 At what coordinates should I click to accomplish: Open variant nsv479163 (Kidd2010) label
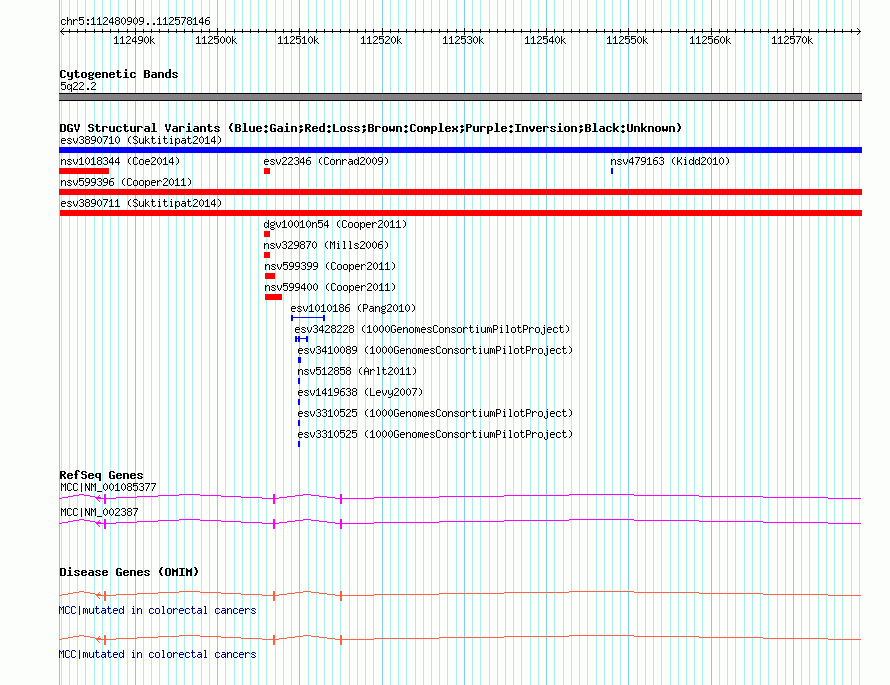(x=670, y=161)
